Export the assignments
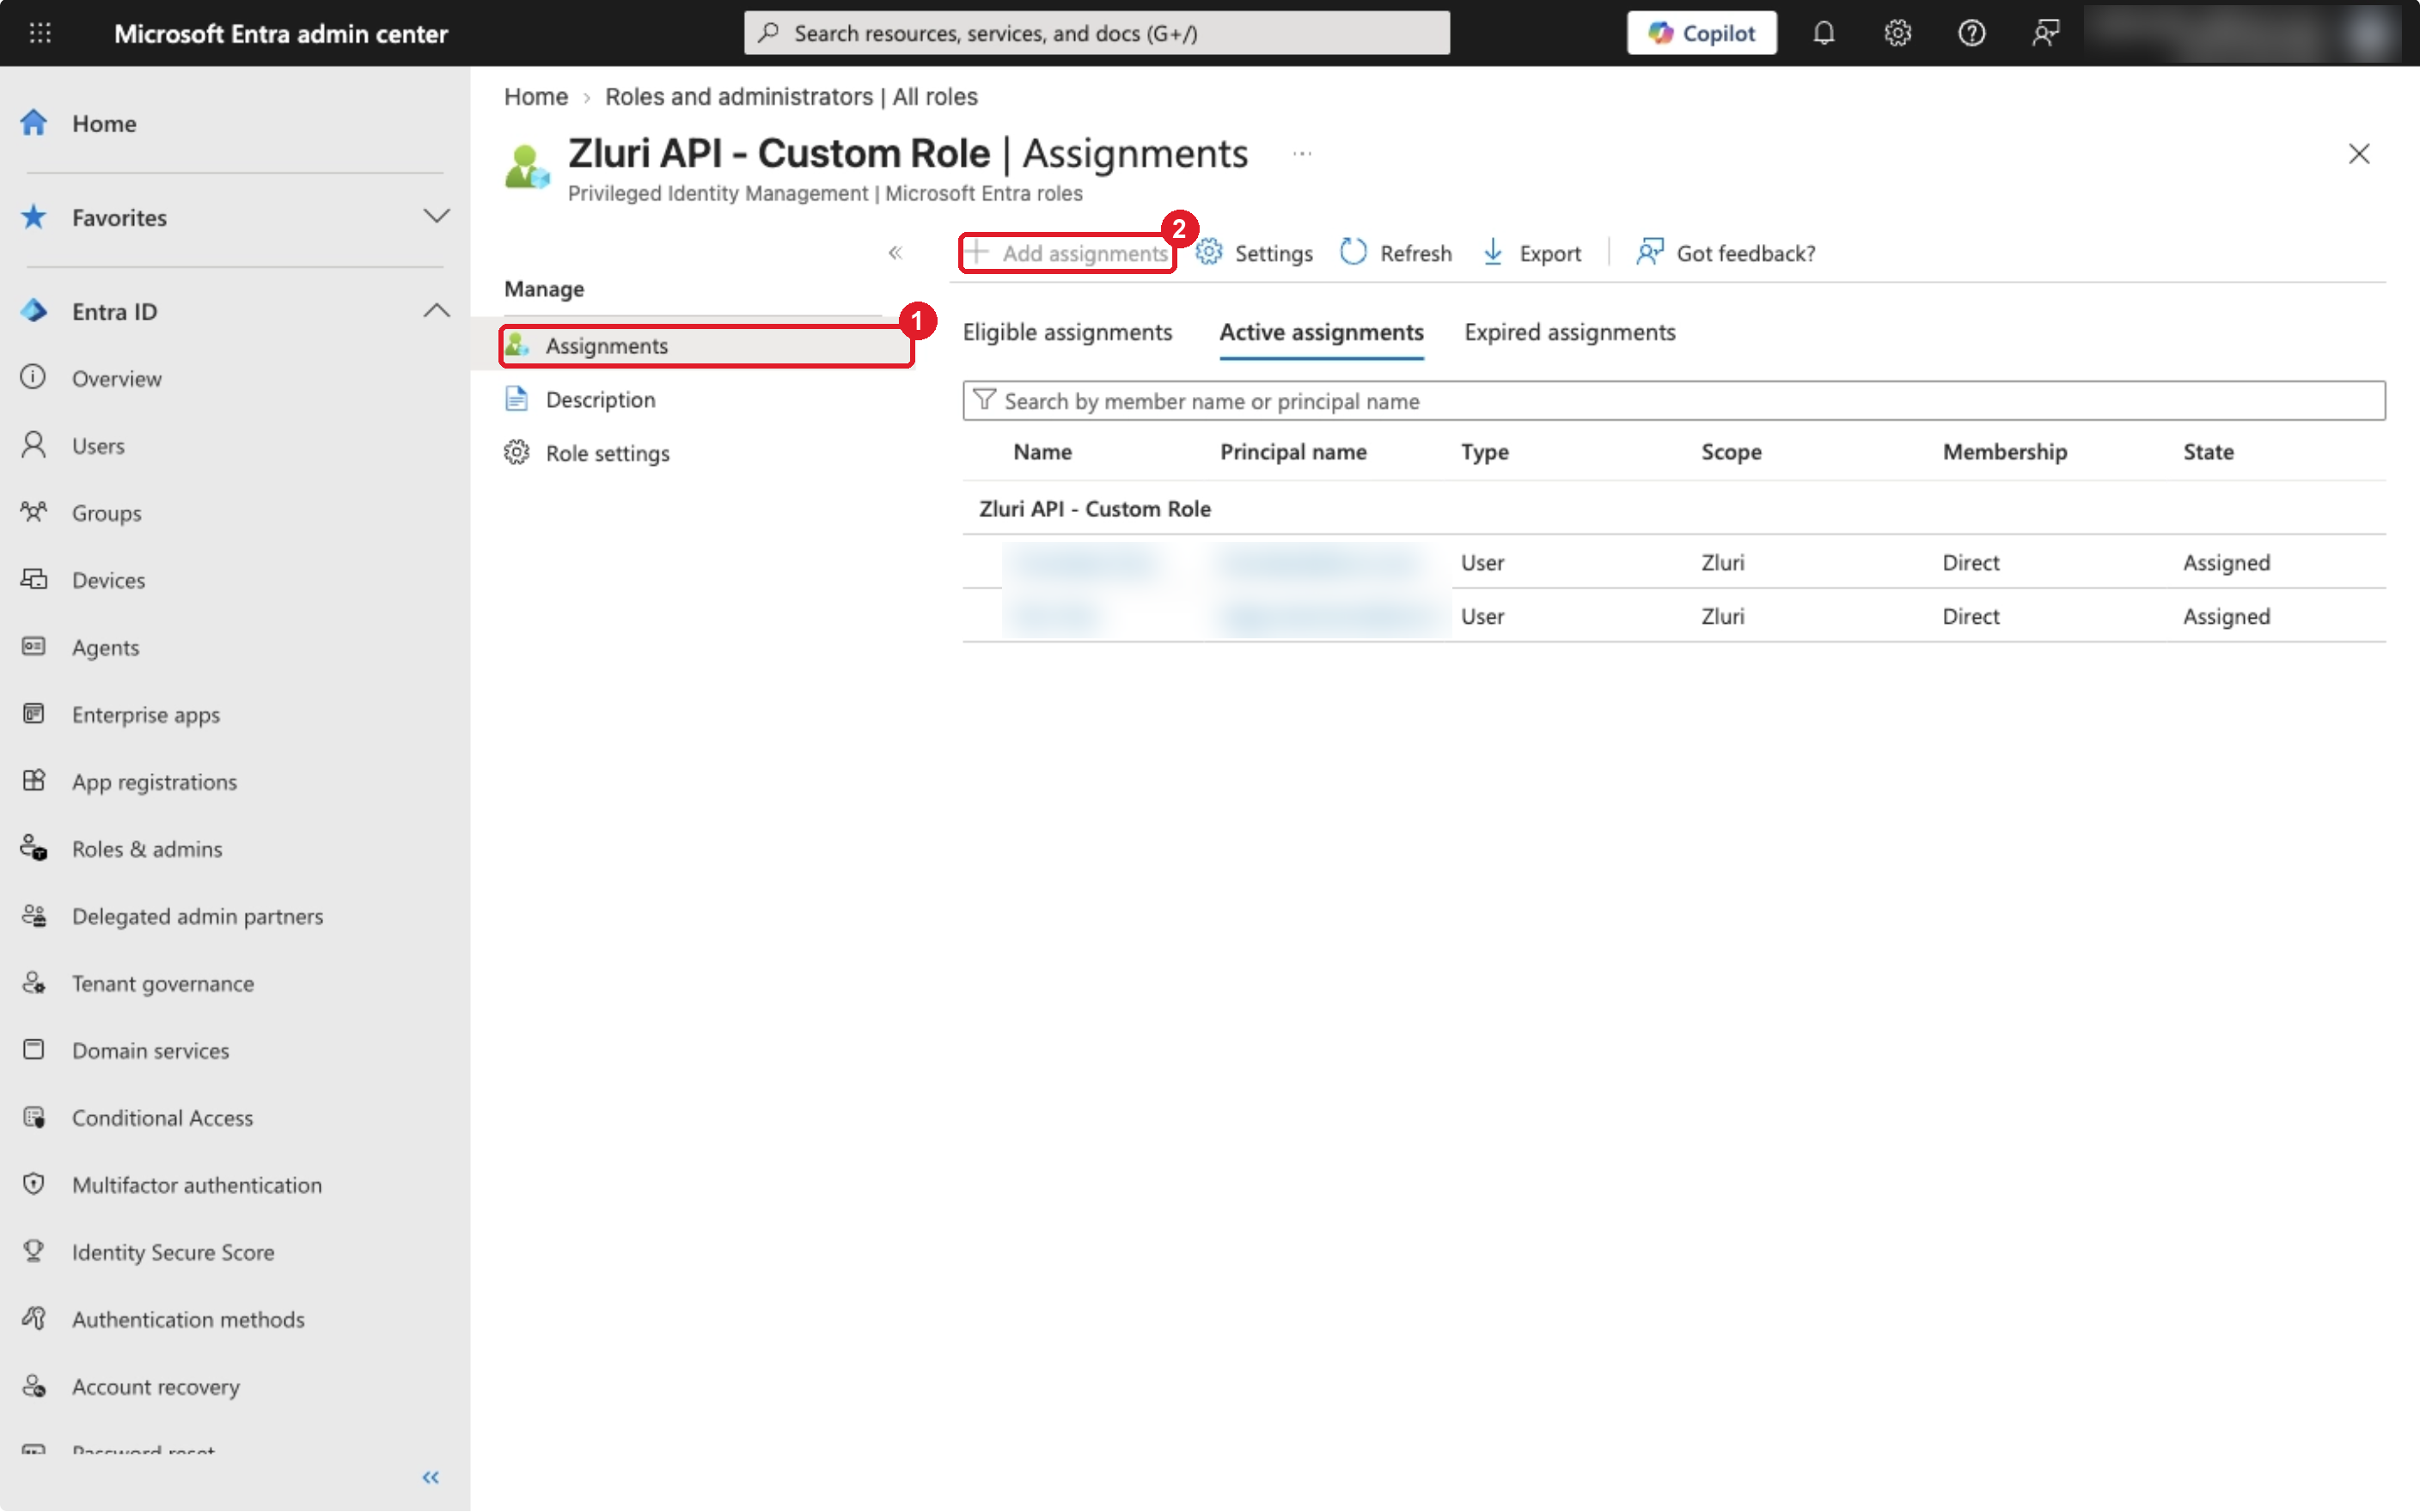Image resolution: width=2420 pixels, height=1512 pixels. (1532, 253)
